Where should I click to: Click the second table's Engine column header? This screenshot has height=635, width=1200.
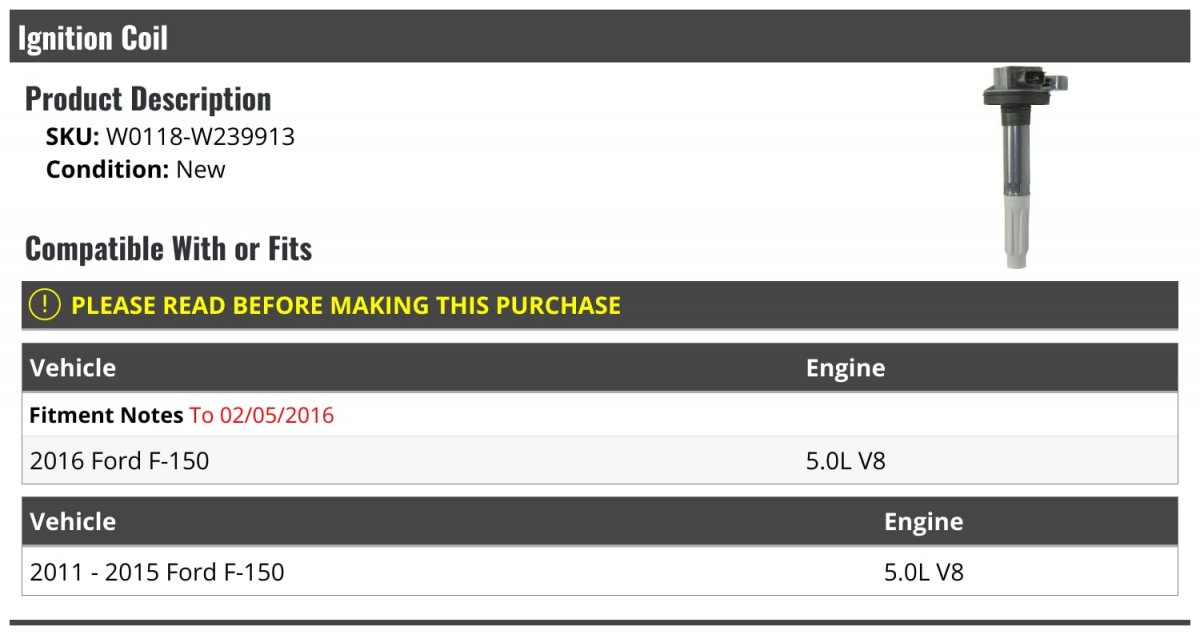tap(924, 522)
